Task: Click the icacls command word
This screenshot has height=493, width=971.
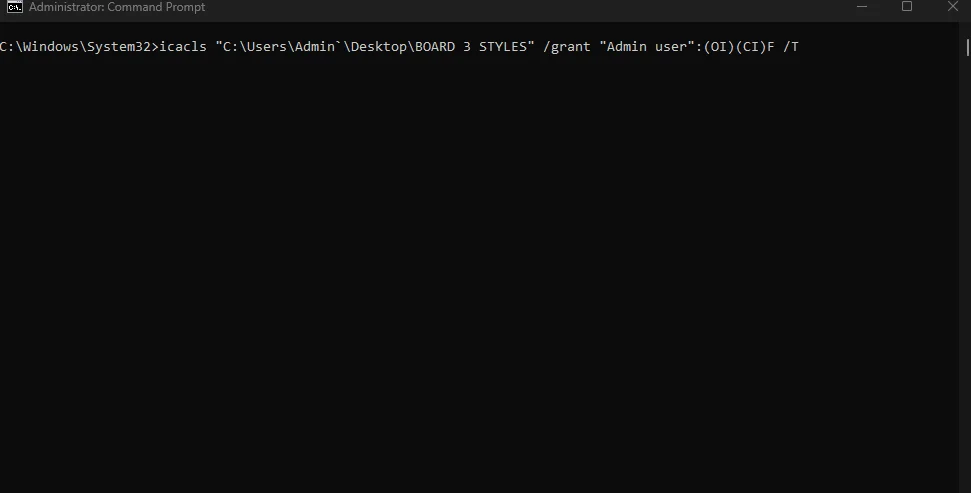Action: [x=183, y=47]
